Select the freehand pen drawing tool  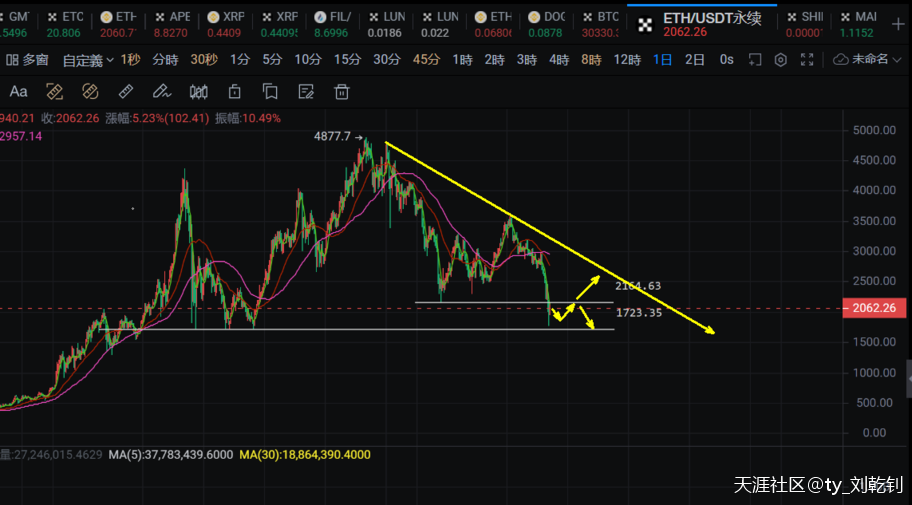(x=161, y=93)
